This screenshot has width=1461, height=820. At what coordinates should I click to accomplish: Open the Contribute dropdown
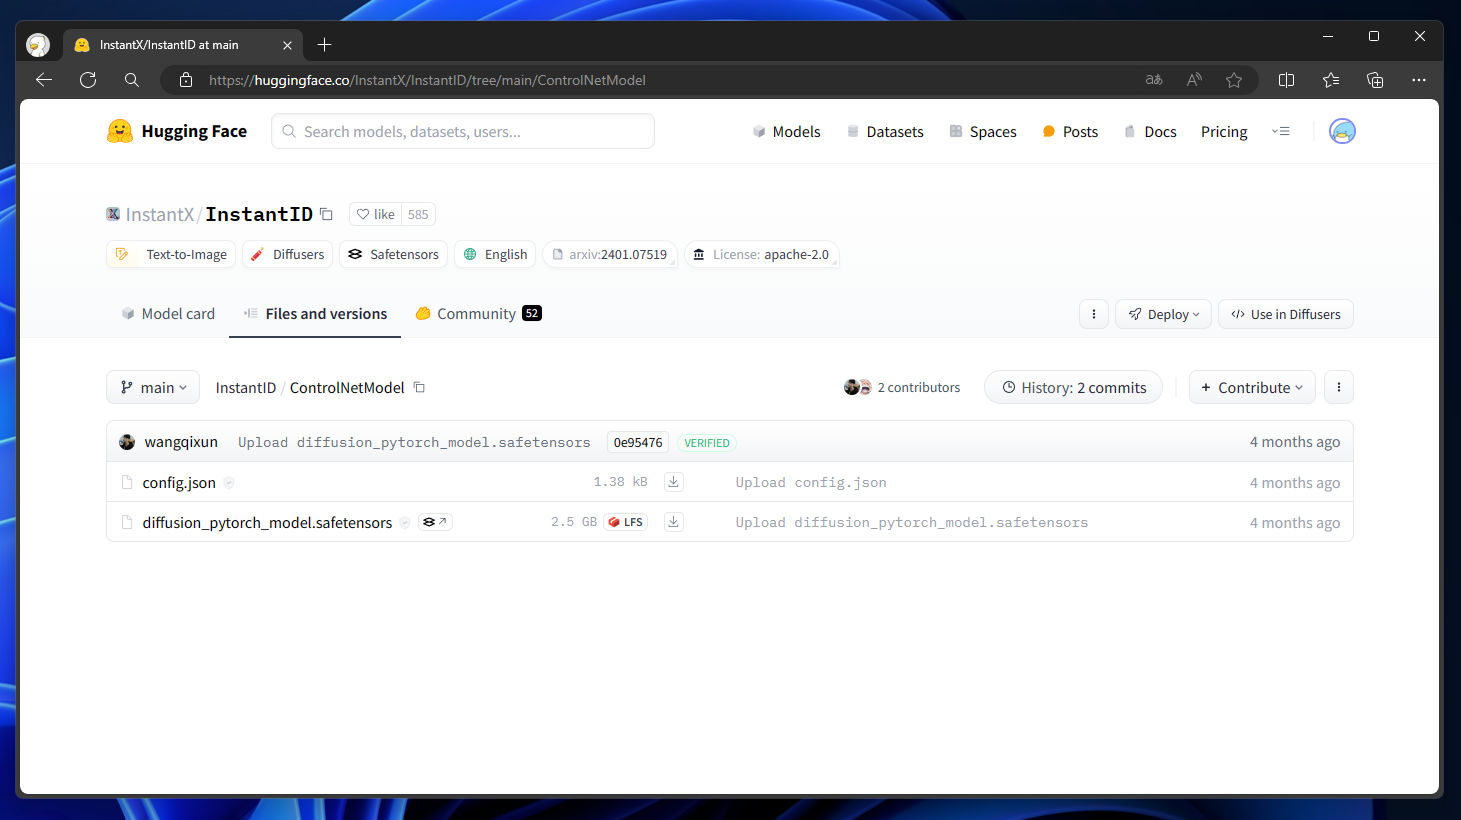click(1252, 387)
